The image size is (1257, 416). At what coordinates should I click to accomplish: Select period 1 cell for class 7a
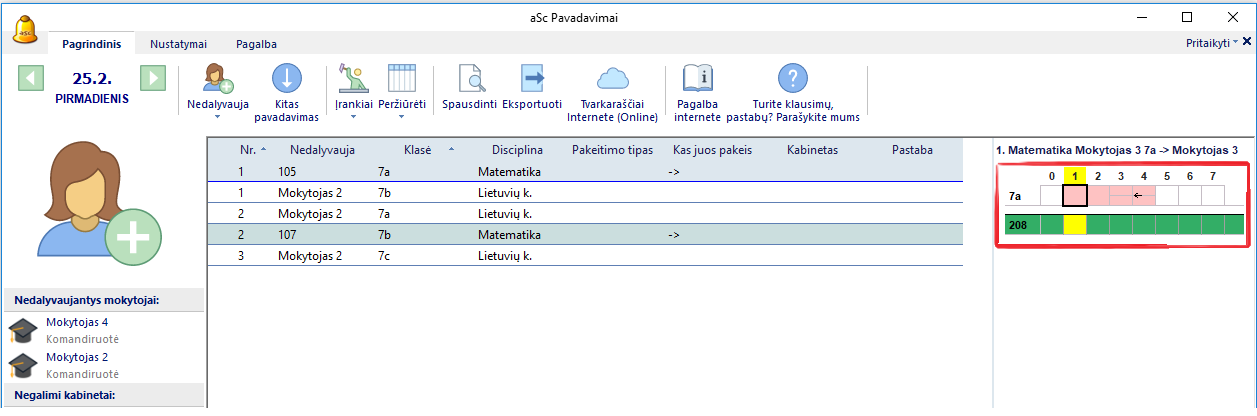pyautogui.click(x=1075, y=195)
